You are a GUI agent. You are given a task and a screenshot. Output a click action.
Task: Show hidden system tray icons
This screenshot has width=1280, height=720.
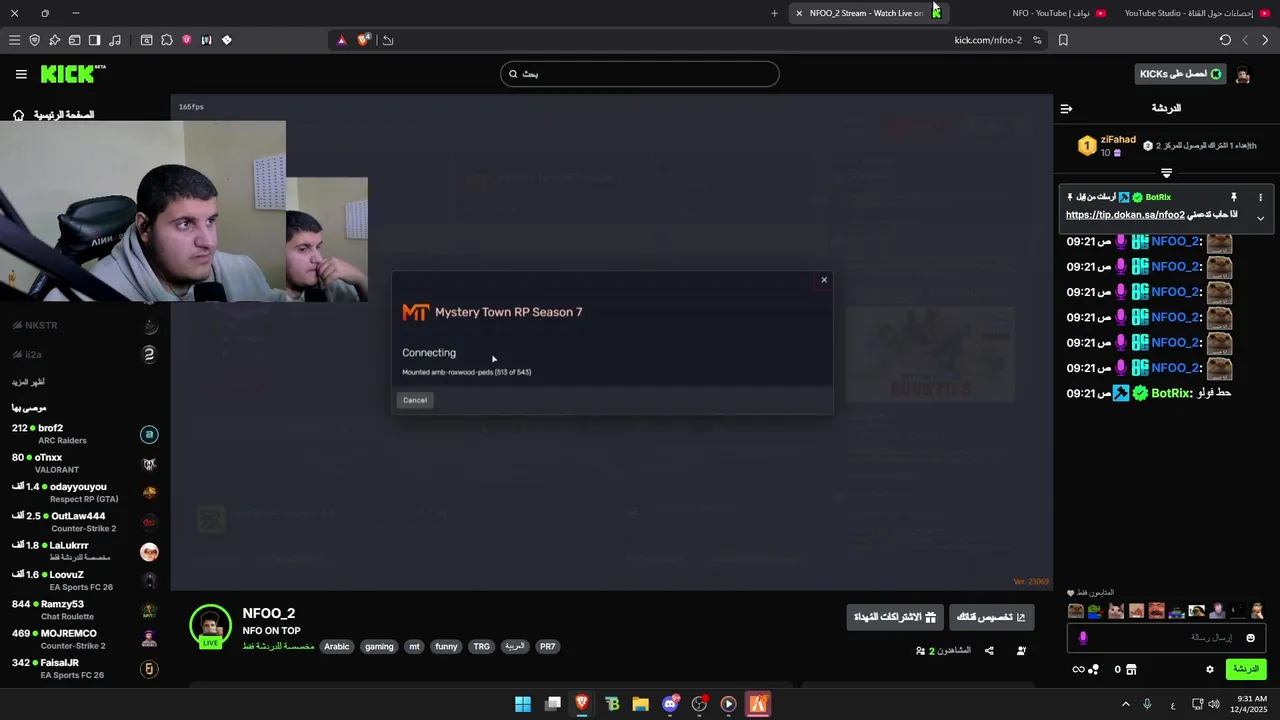pyautogui.click(x=1126, y=704)
